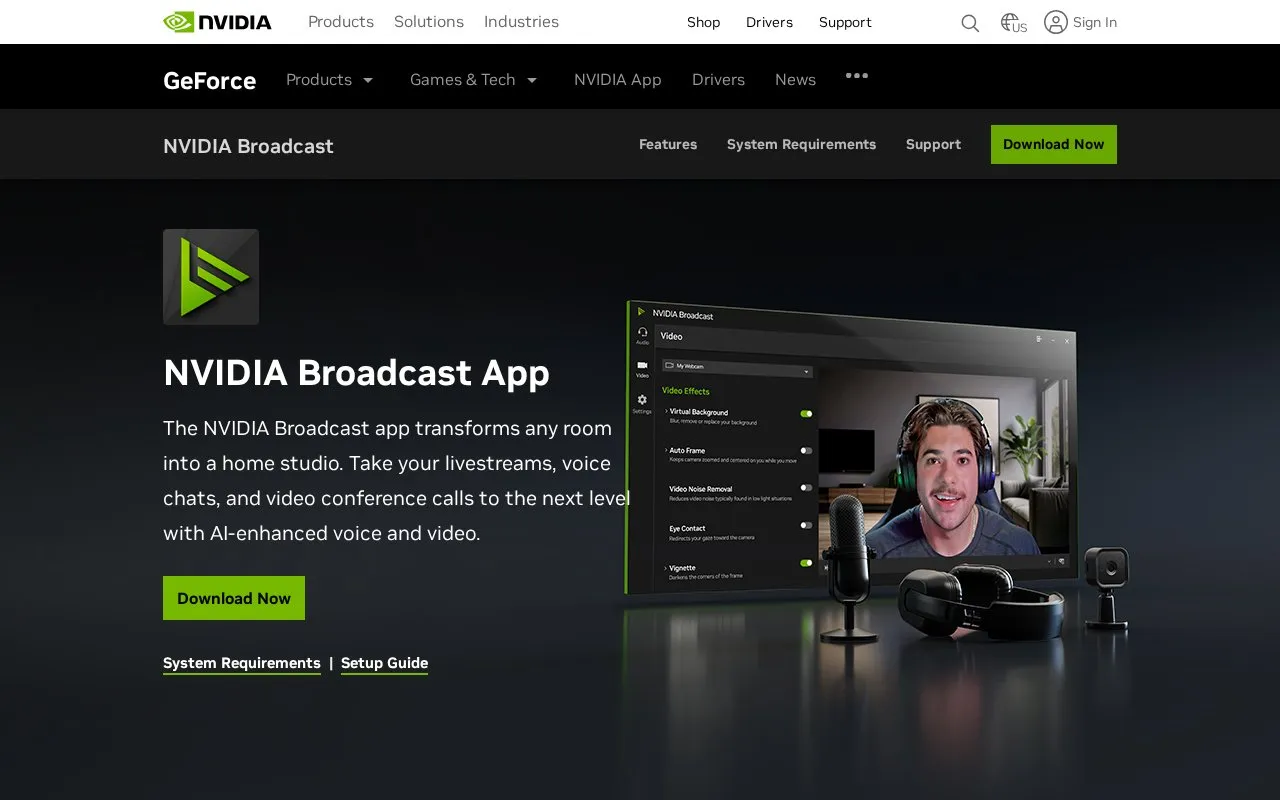Screen dimensions: 1280x800
Task: Open NVIDIA App in GeForce nav
Action: coord(618,80)
